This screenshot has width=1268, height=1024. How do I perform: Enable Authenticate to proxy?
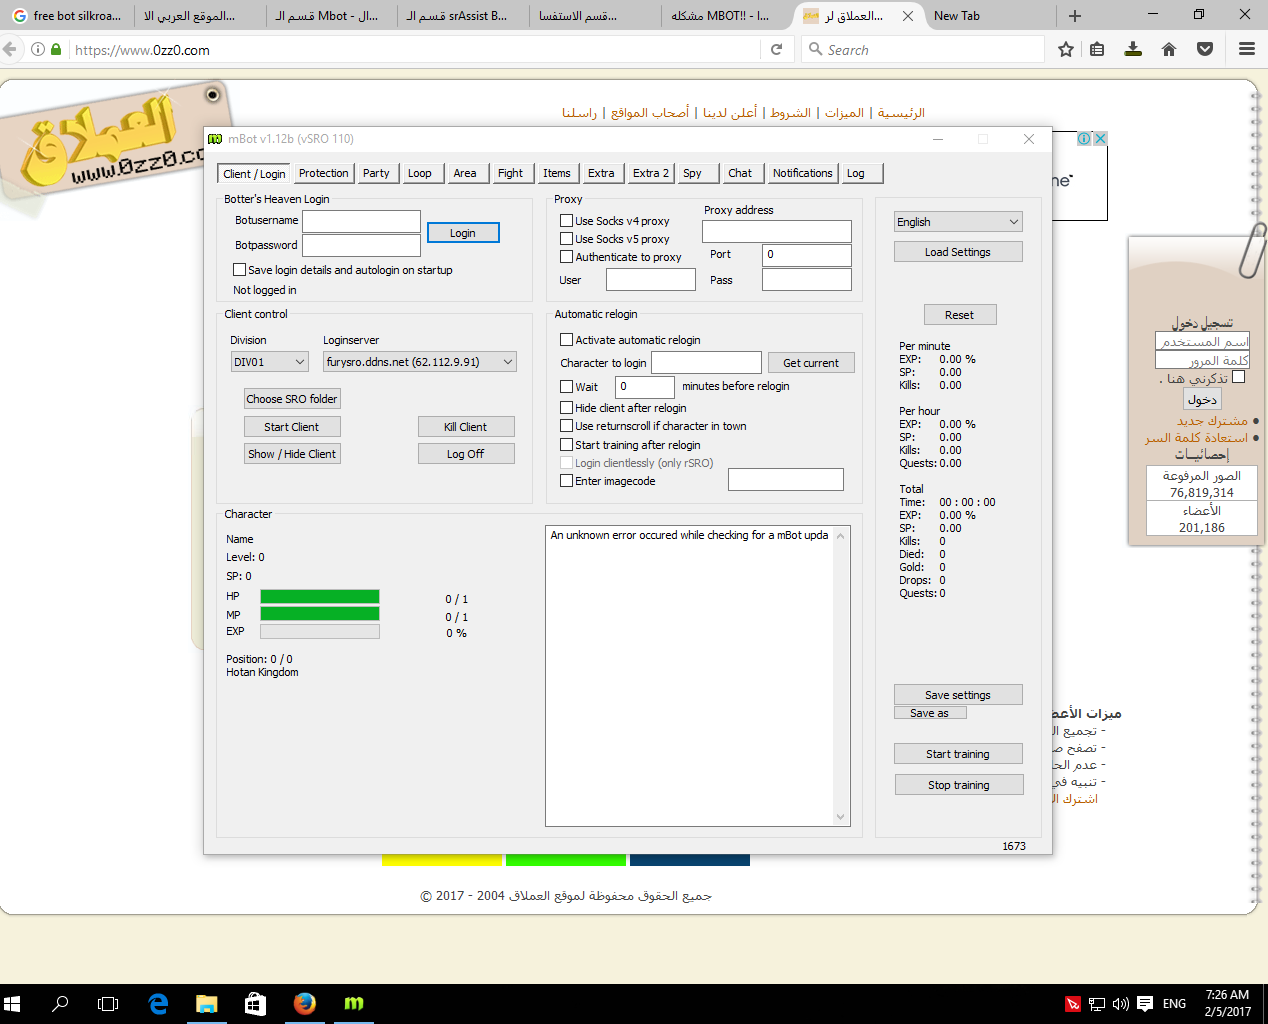click(567, 257)
